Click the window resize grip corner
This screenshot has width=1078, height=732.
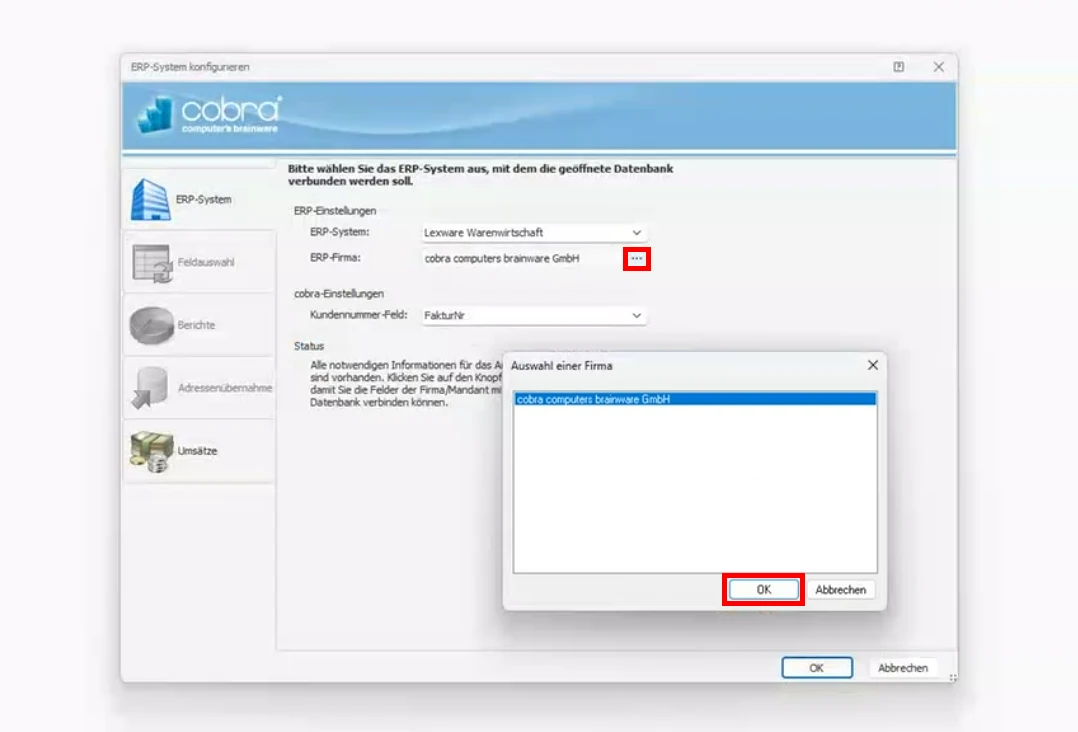952,677
